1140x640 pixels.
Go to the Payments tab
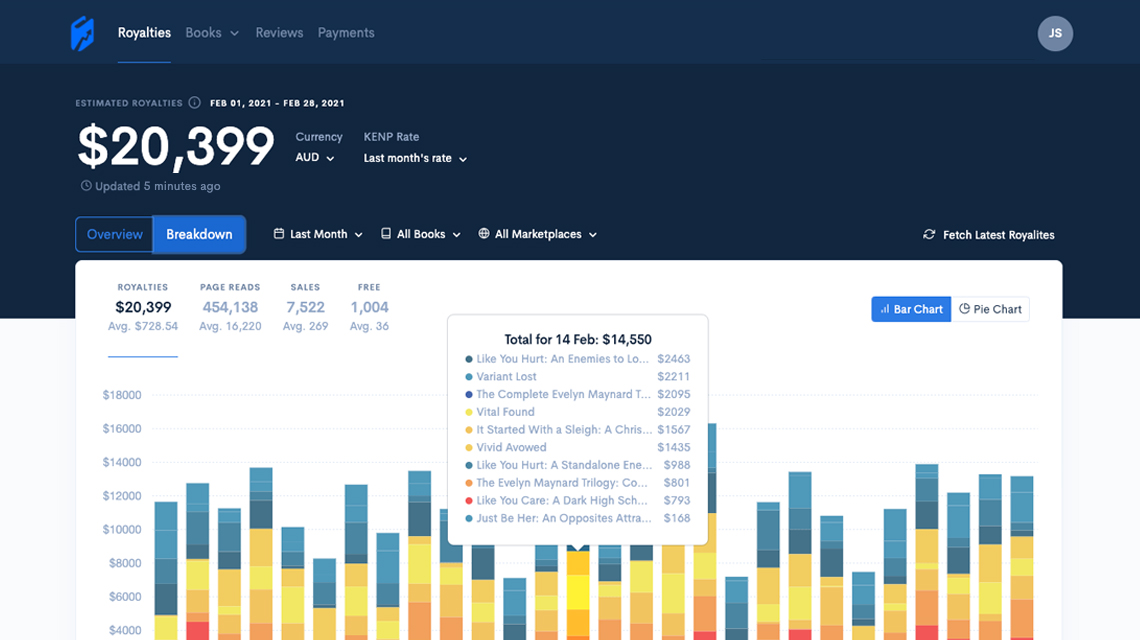click(x=346, y=32)
